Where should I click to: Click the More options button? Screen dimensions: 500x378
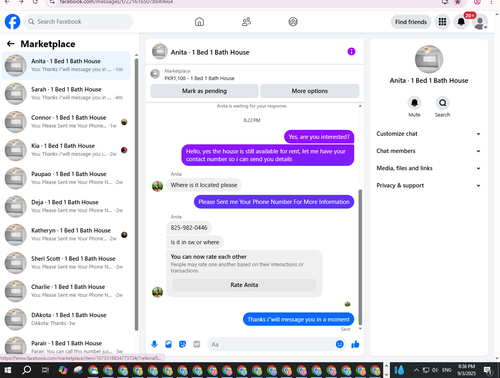click(310, 91)
